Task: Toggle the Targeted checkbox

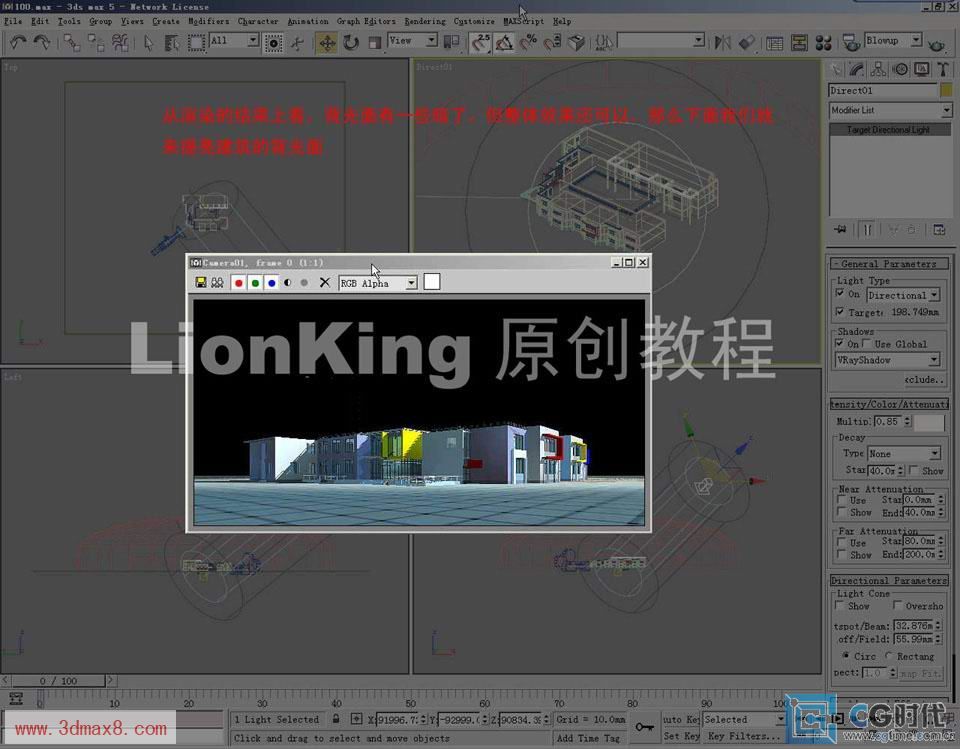Action: pyautogui.click(x=840, y=312)
